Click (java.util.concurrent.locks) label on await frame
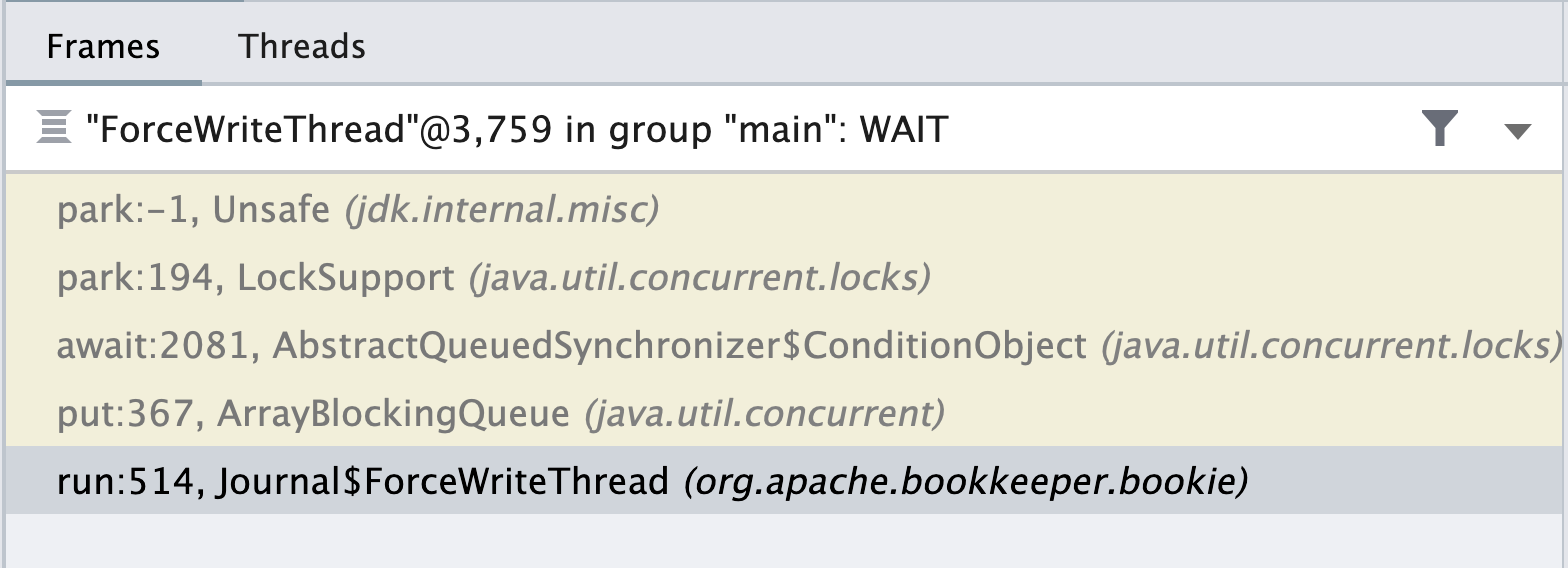 (1331, 346)
